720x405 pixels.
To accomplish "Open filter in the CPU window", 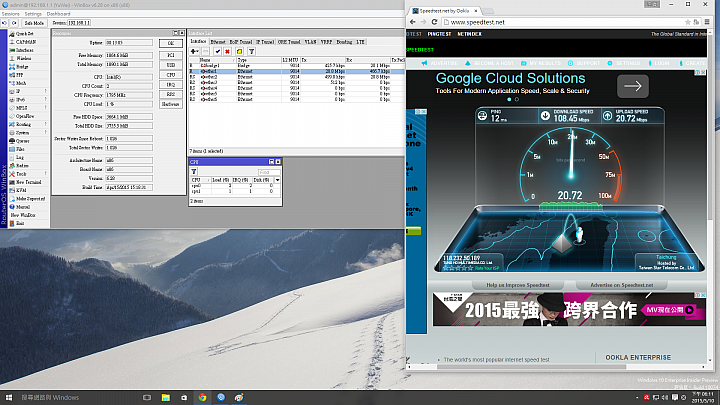I will pyautogui.click(x=194, y=172).
